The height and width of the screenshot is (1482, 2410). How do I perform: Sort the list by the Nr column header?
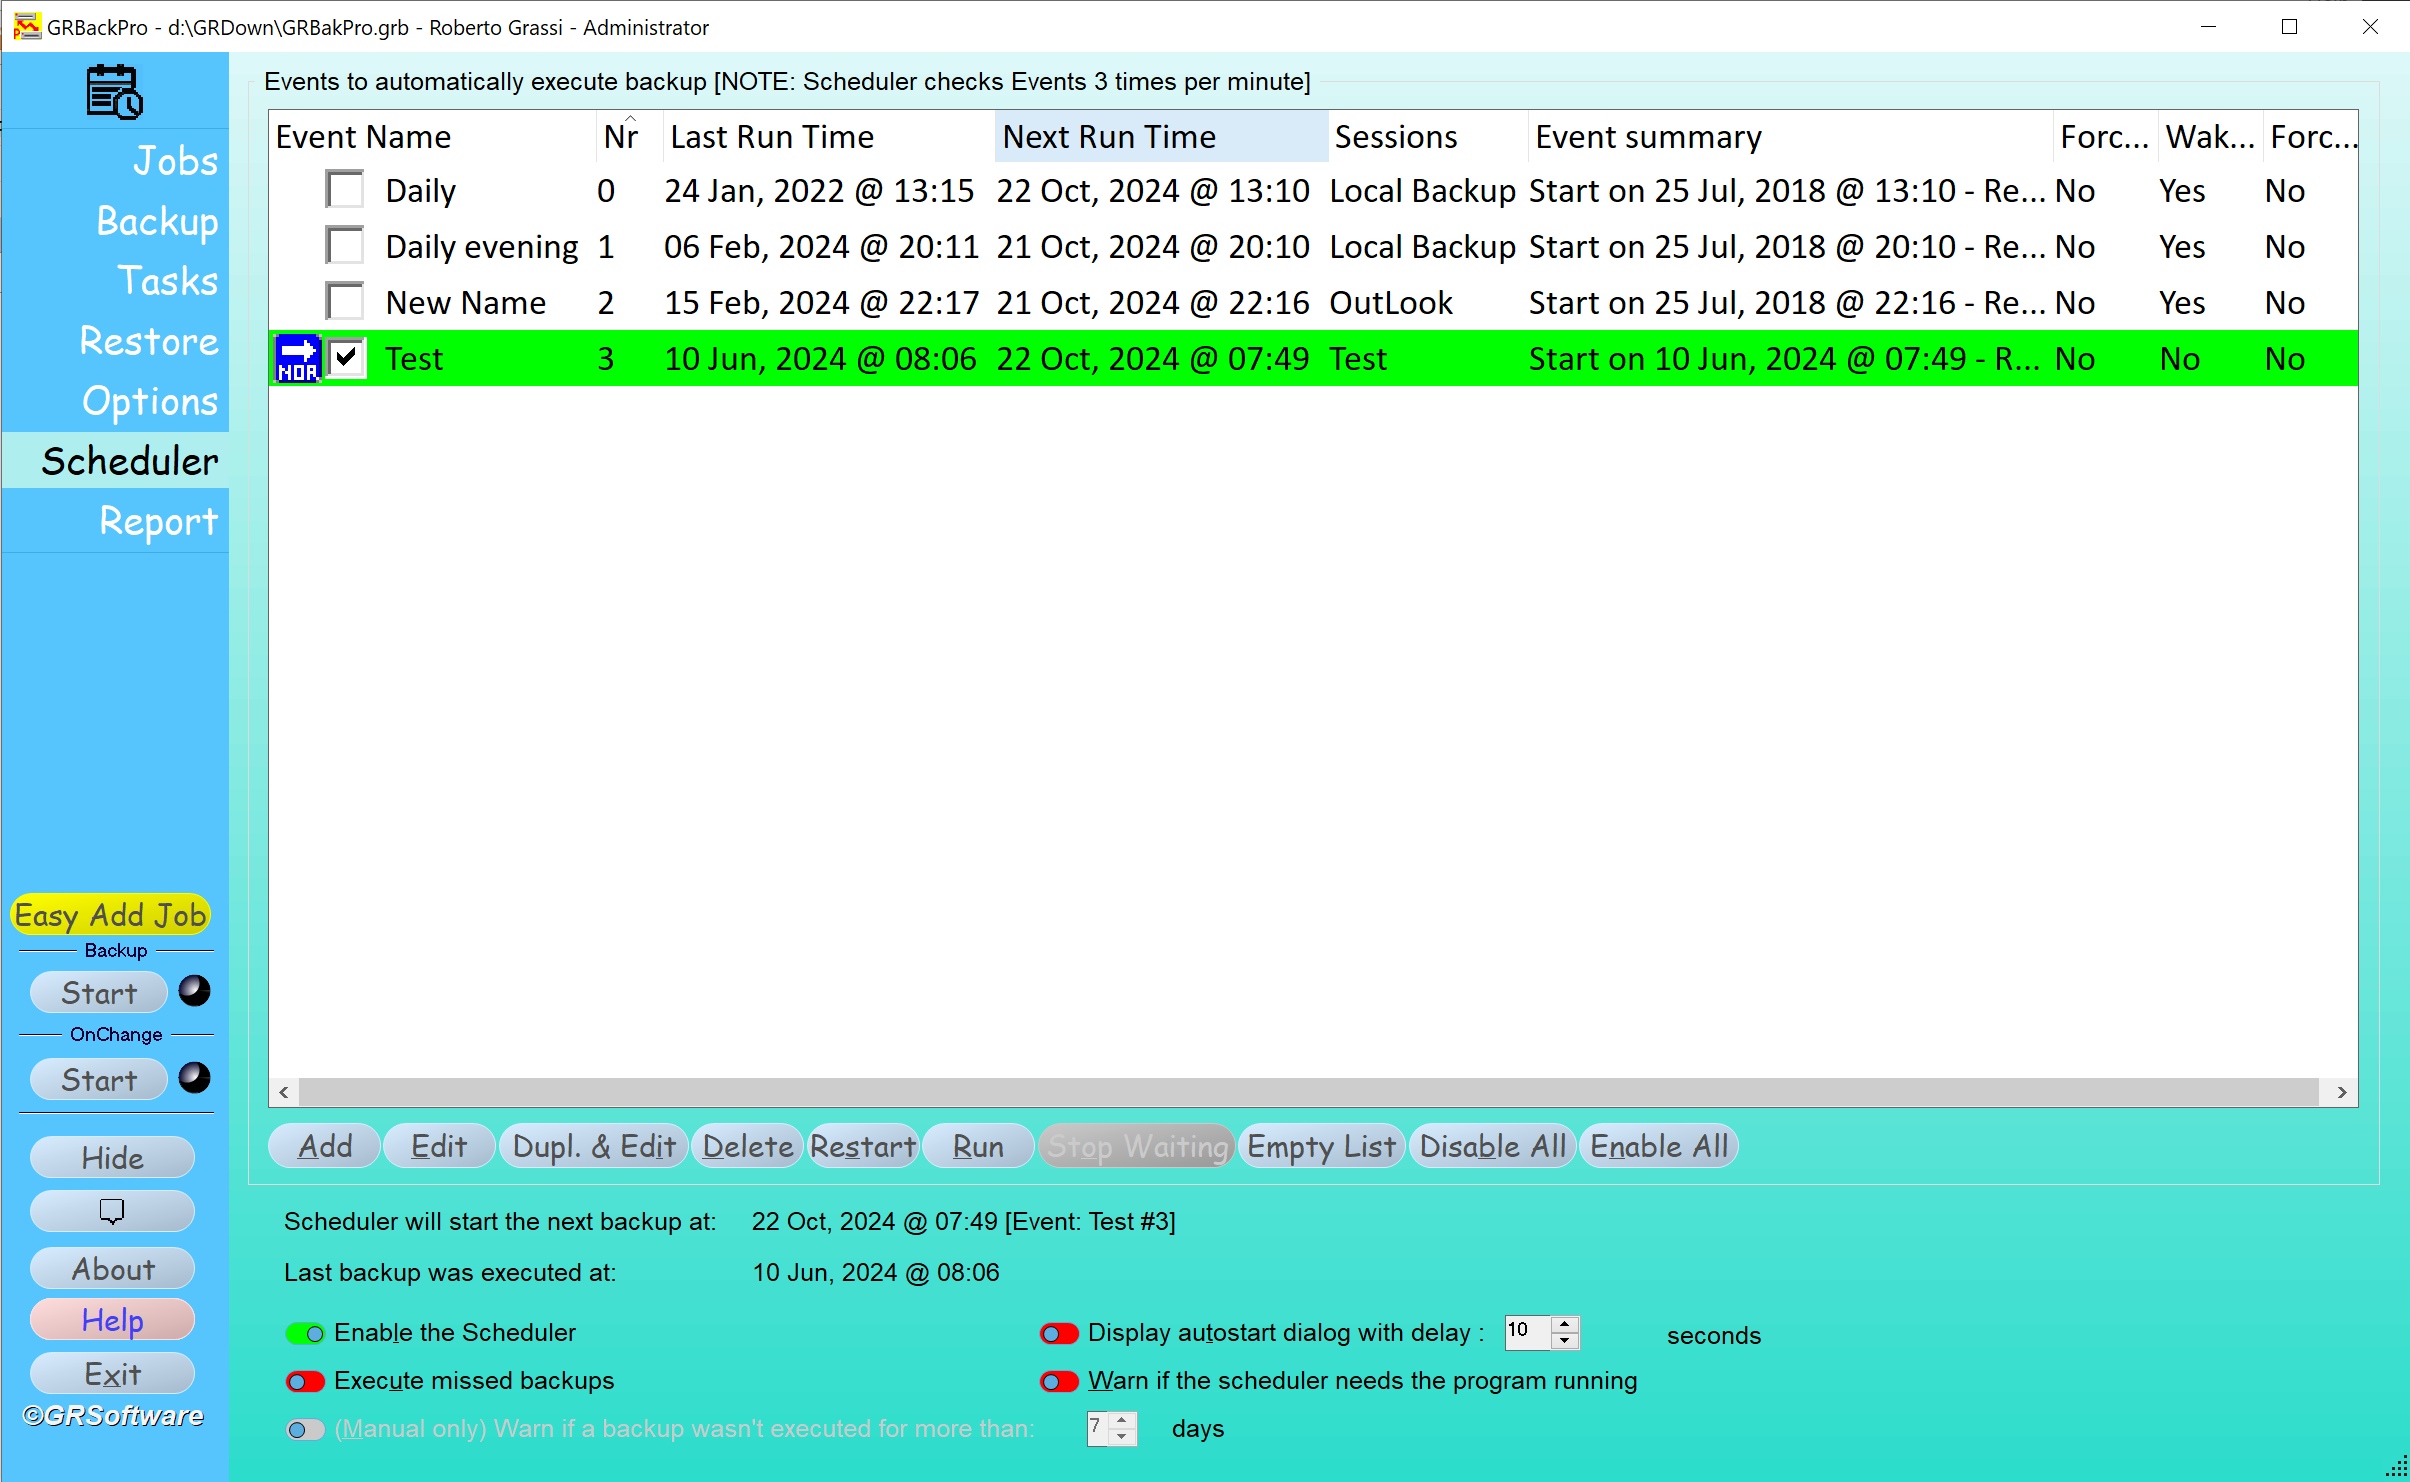click(621, 137)
